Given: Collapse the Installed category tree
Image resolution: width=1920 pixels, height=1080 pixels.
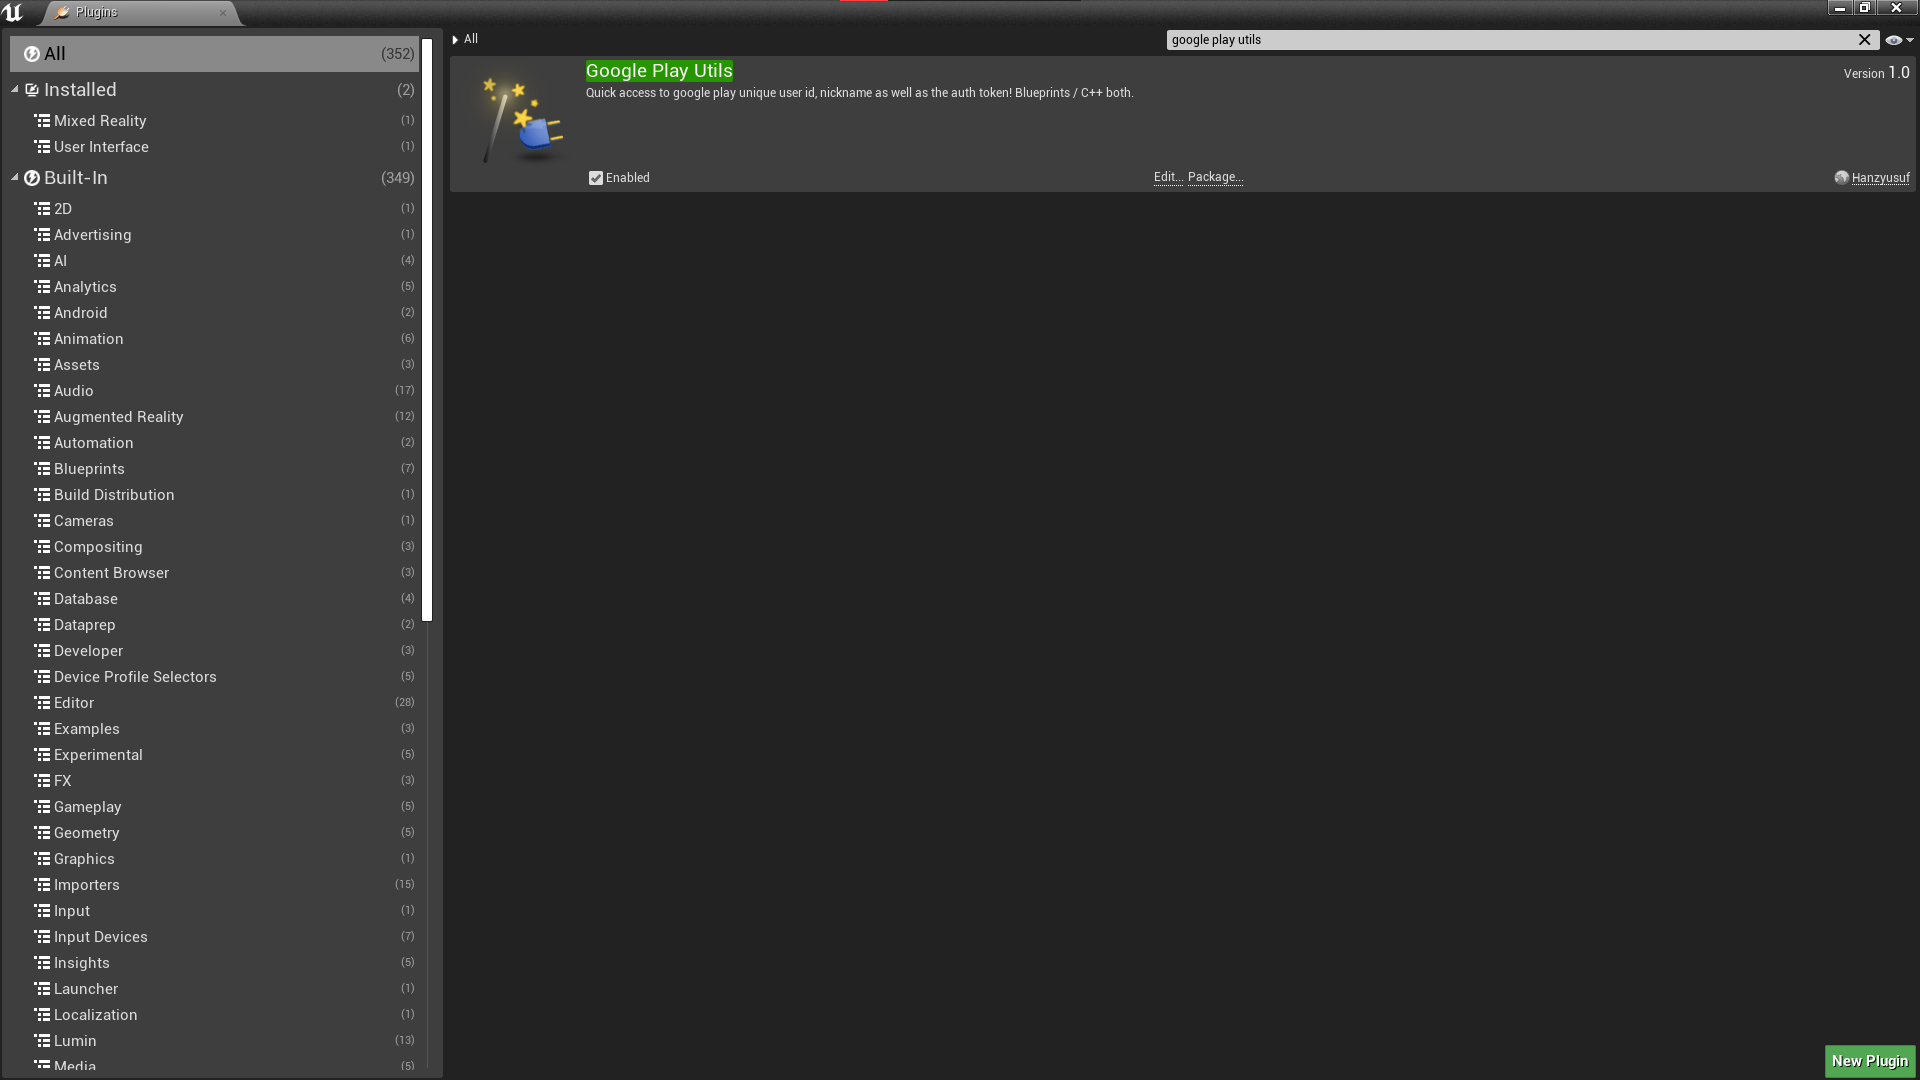Looking at the screenshot, I should pyautogui.click(x=15, y=90).
